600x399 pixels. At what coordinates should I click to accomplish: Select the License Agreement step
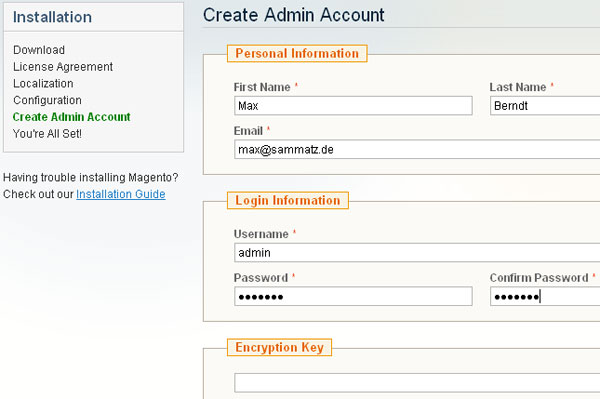[63, 67]
